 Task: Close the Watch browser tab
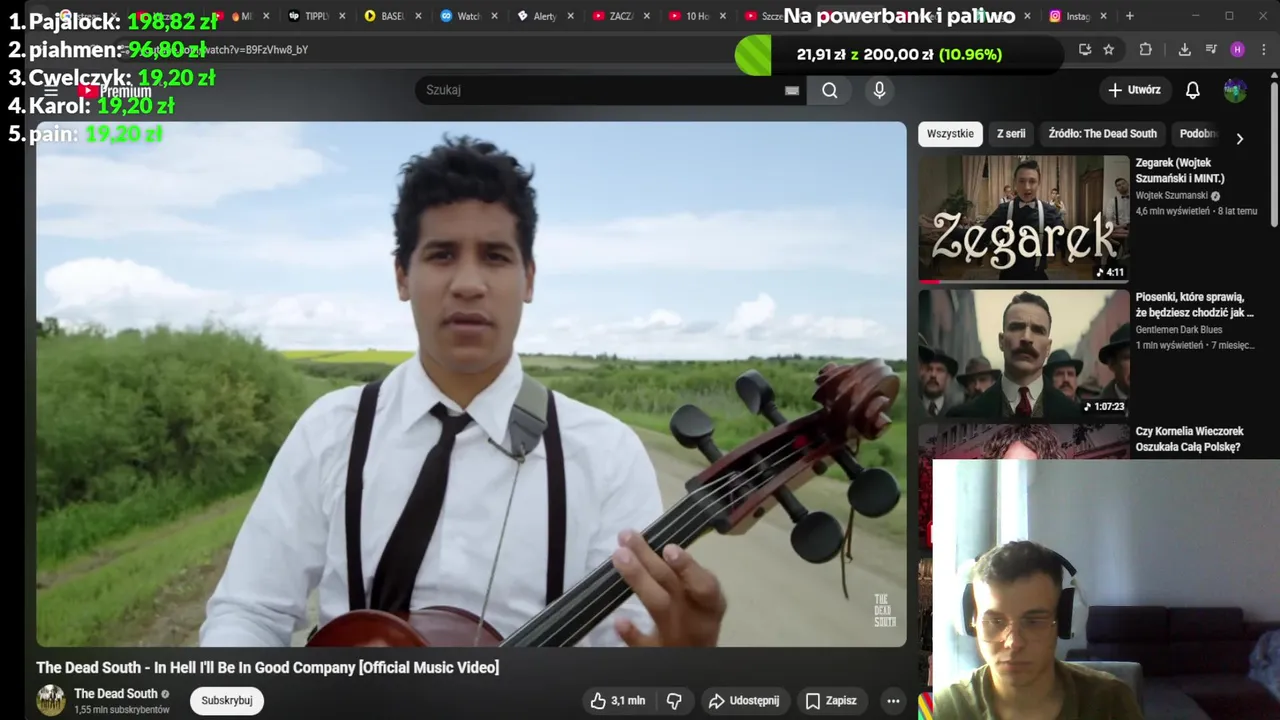(x=494, y=16)
